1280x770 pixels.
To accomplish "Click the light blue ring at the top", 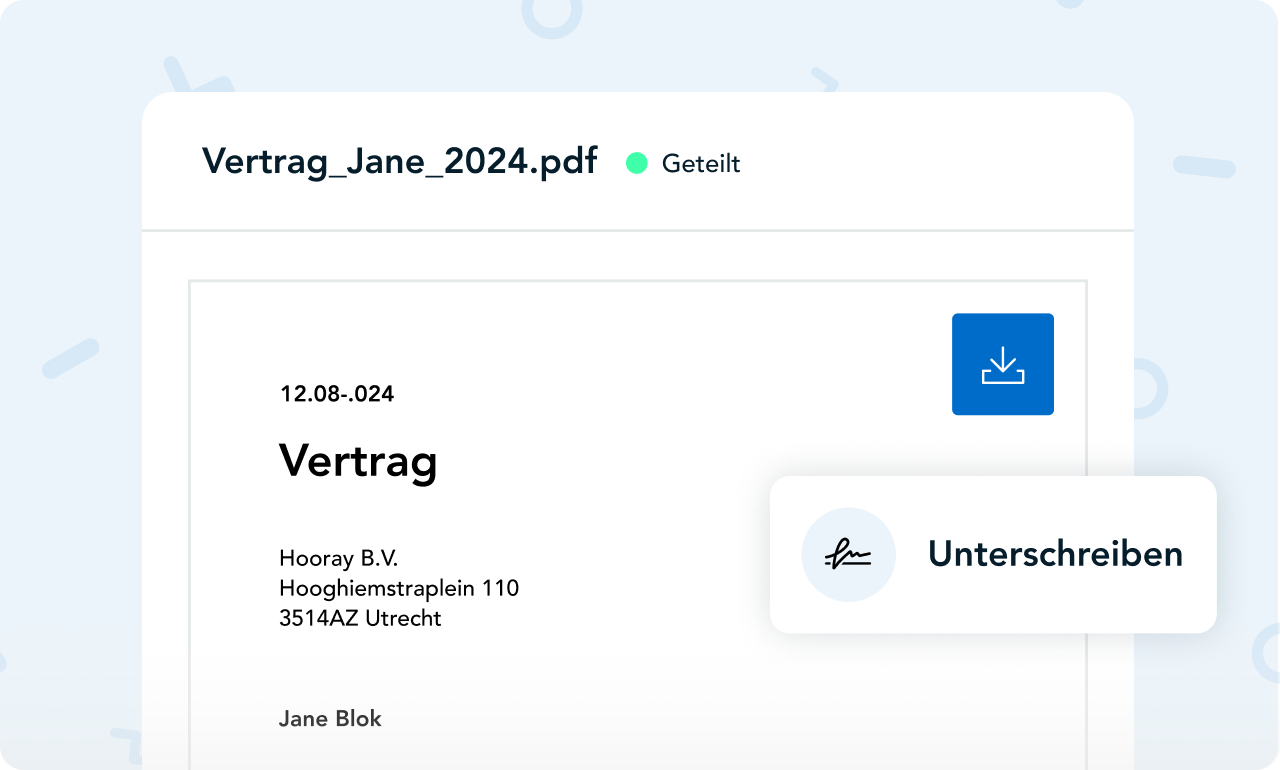I will (x=552, y=14).
